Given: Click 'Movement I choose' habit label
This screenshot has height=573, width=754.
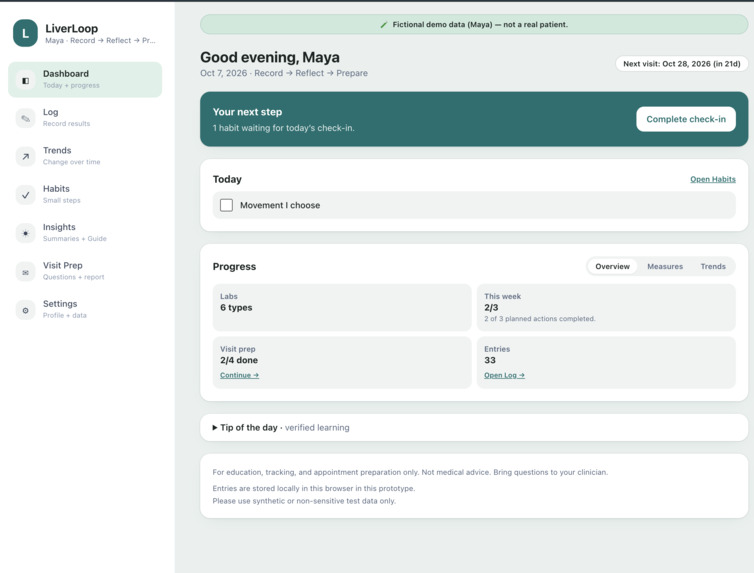Looking at the screenshot, I should (x=280, y=205).
